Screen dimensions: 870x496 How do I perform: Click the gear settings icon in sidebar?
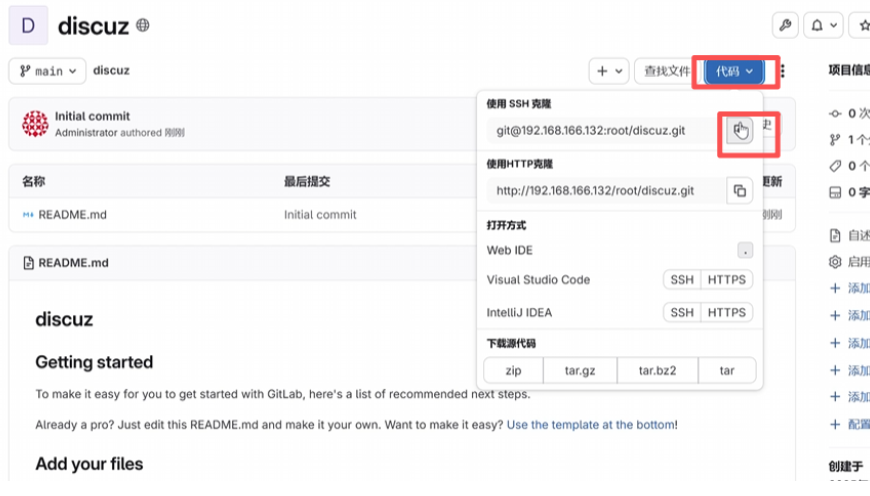[835, 261]
